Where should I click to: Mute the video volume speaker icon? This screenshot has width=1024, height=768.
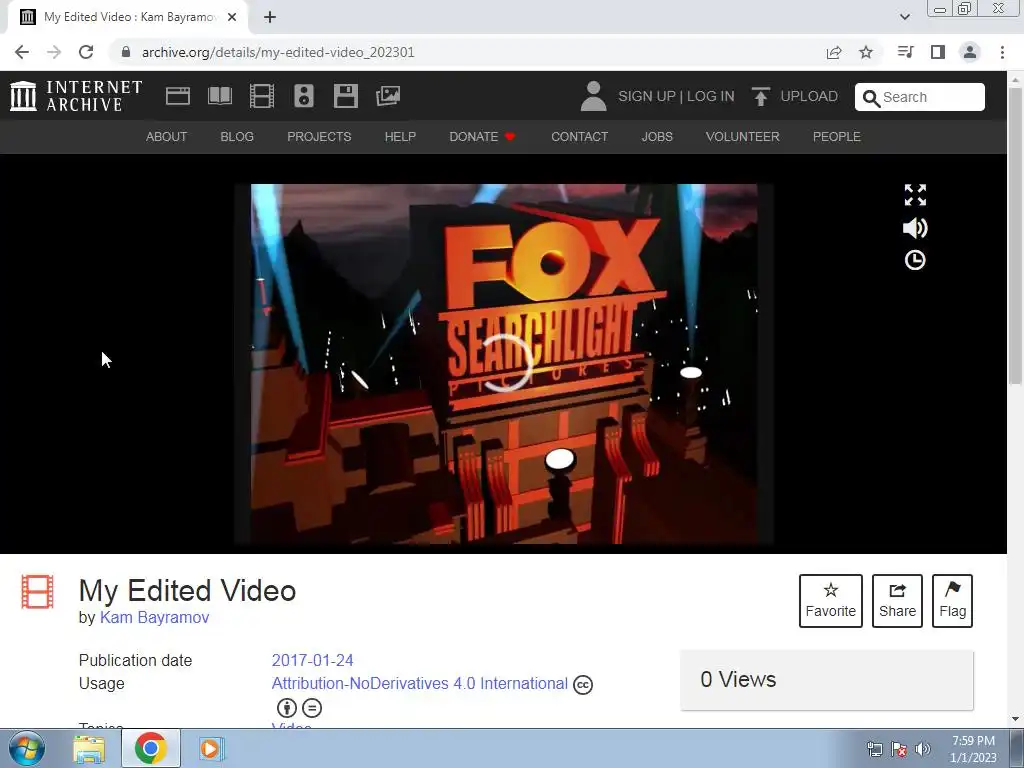915,228
